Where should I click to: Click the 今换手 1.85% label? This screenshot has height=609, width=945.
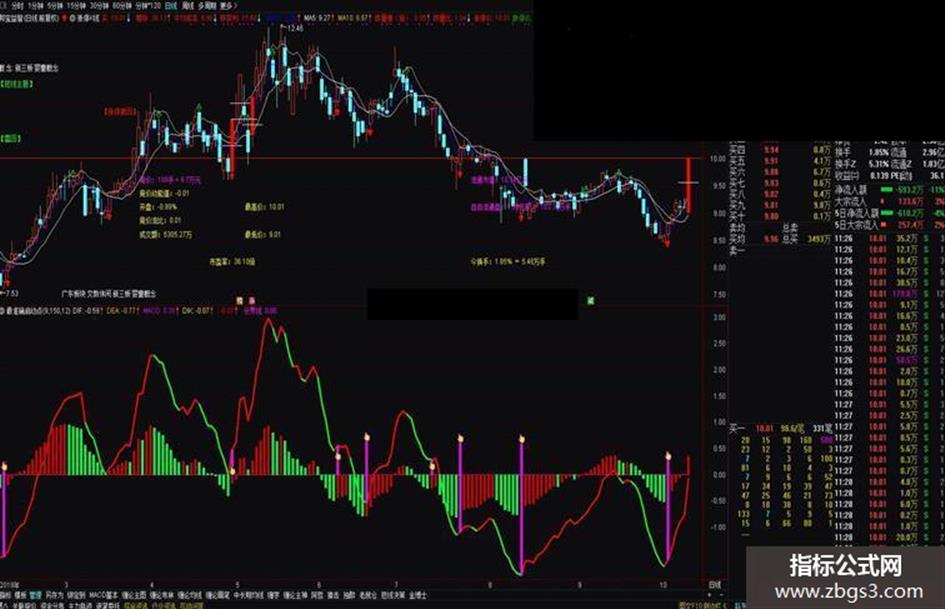coord(507,262)
